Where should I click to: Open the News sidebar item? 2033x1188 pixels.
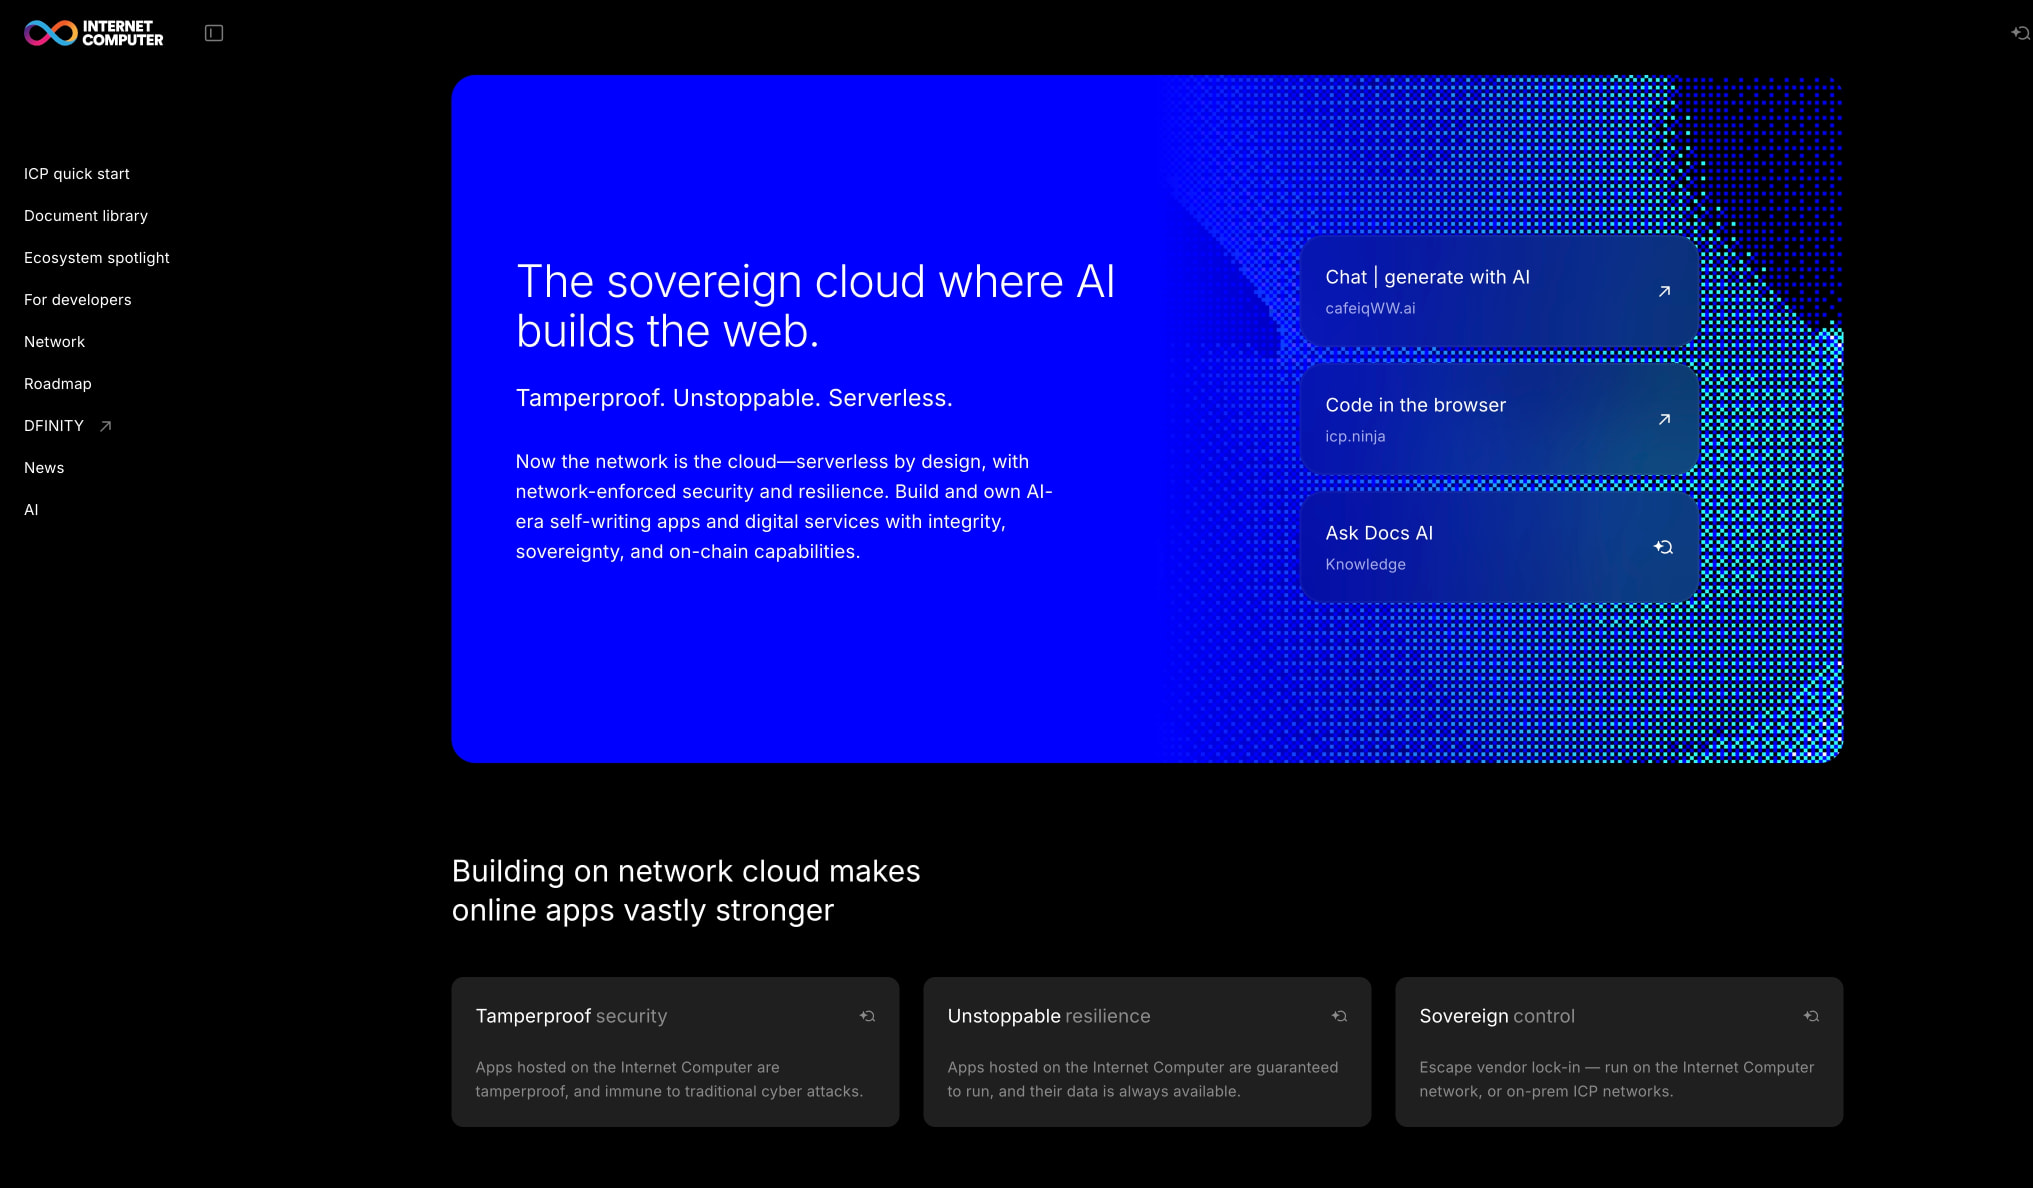click(x=44, y=468)
